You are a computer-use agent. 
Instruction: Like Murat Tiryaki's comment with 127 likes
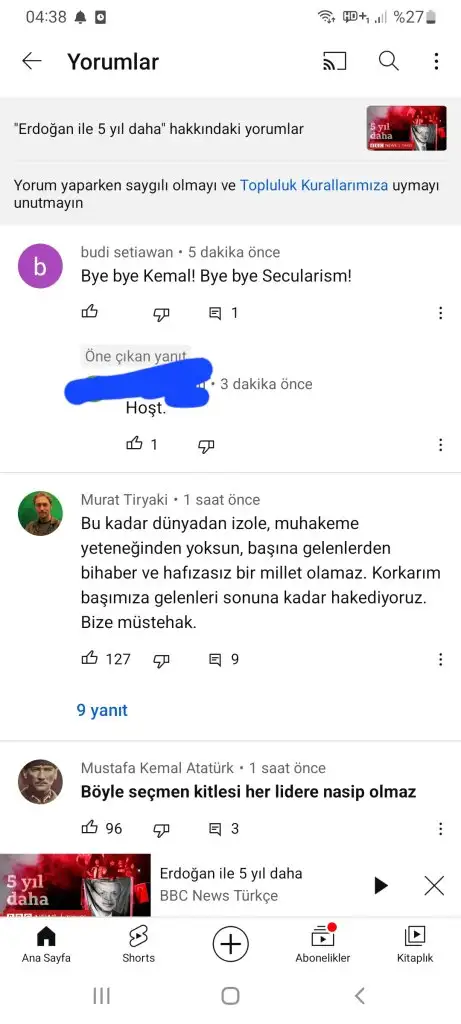pyautogui.click(x=89, y=659)
